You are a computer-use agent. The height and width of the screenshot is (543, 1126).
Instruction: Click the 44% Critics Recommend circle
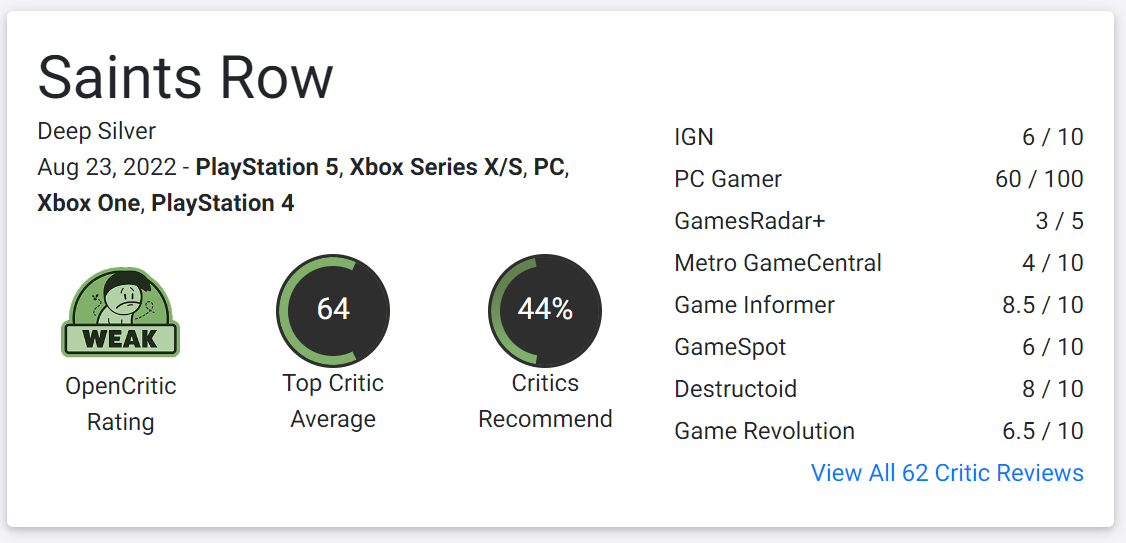[x=545, y=310]
